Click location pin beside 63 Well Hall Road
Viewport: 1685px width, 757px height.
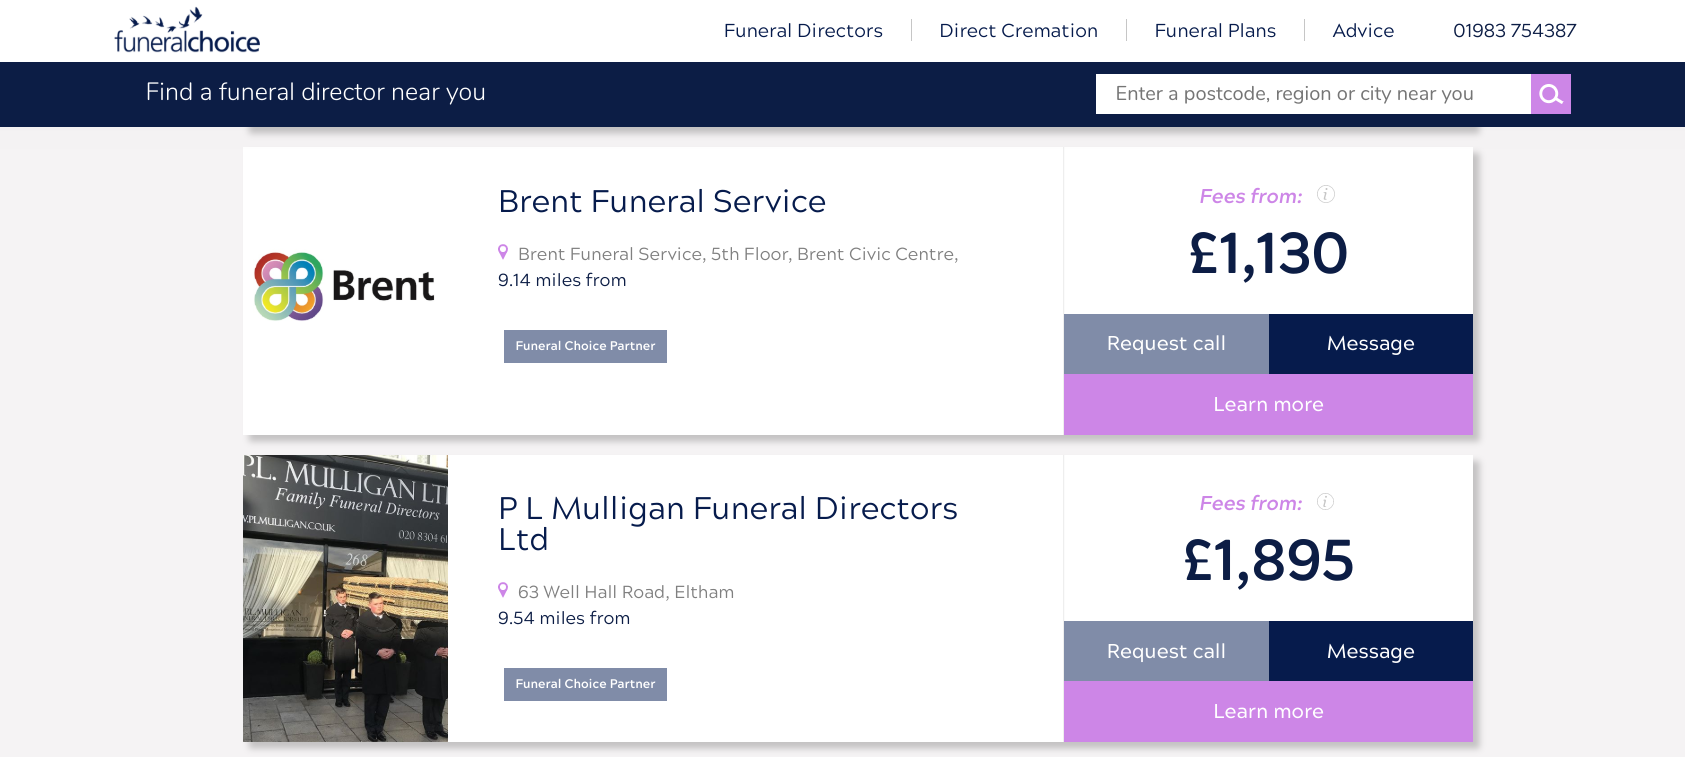coord(503,590)
